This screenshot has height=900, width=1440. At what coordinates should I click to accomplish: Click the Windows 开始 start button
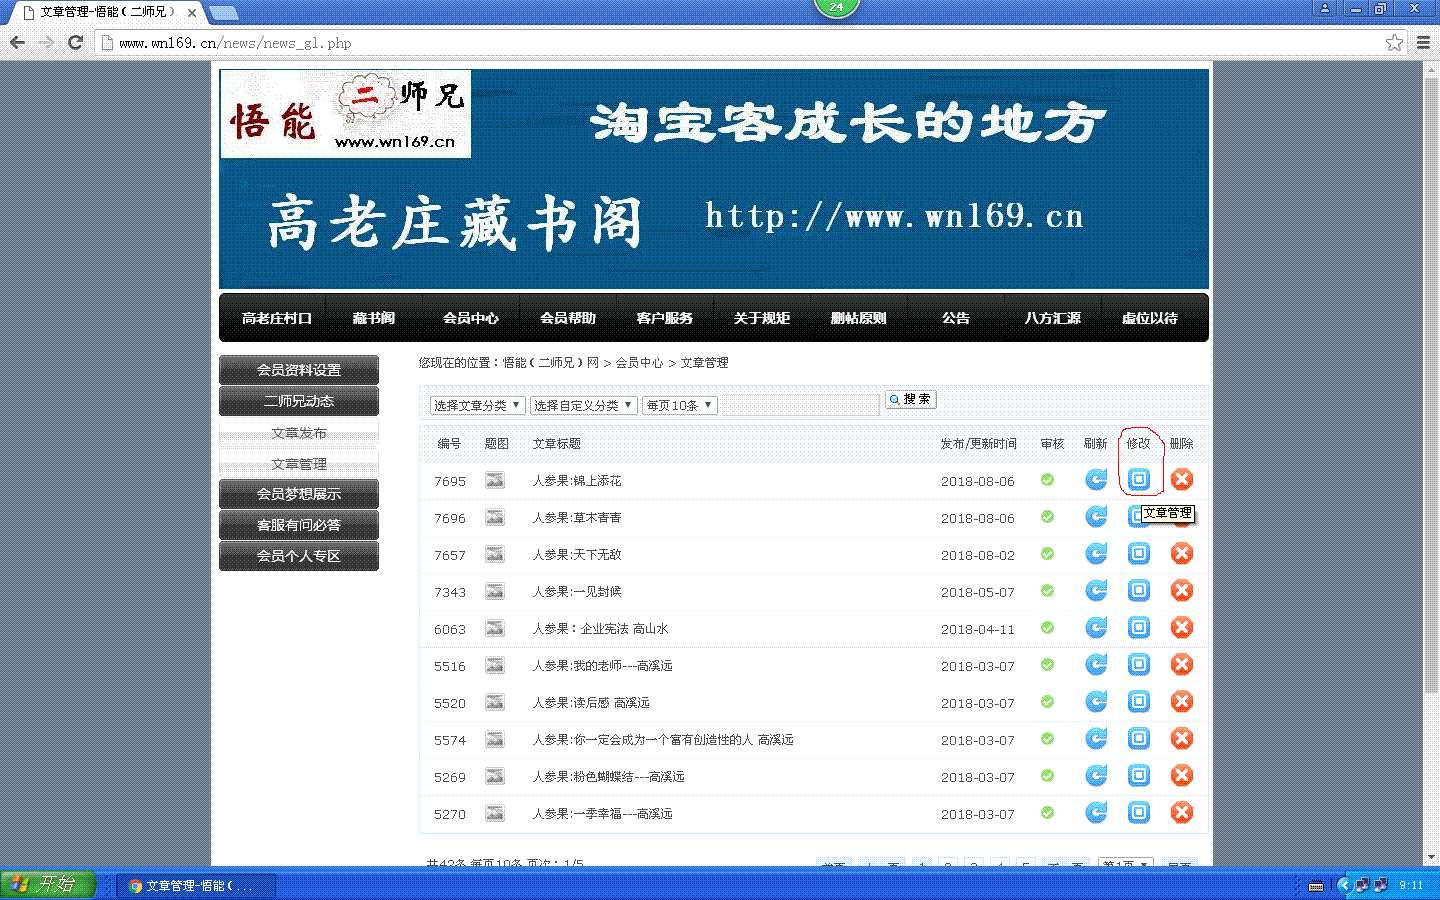pyautogui.click(x=47, y=884)
